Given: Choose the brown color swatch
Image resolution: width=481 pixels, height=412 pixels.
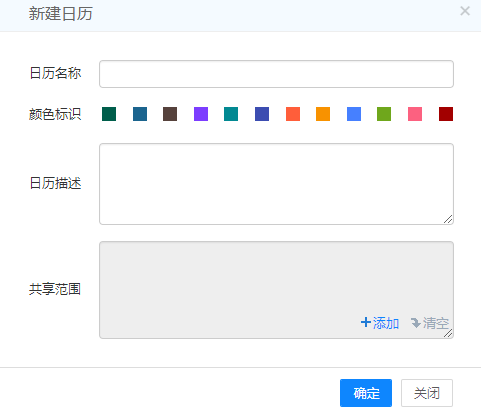Looking at the screenshot, I should (x=170, y=114).
